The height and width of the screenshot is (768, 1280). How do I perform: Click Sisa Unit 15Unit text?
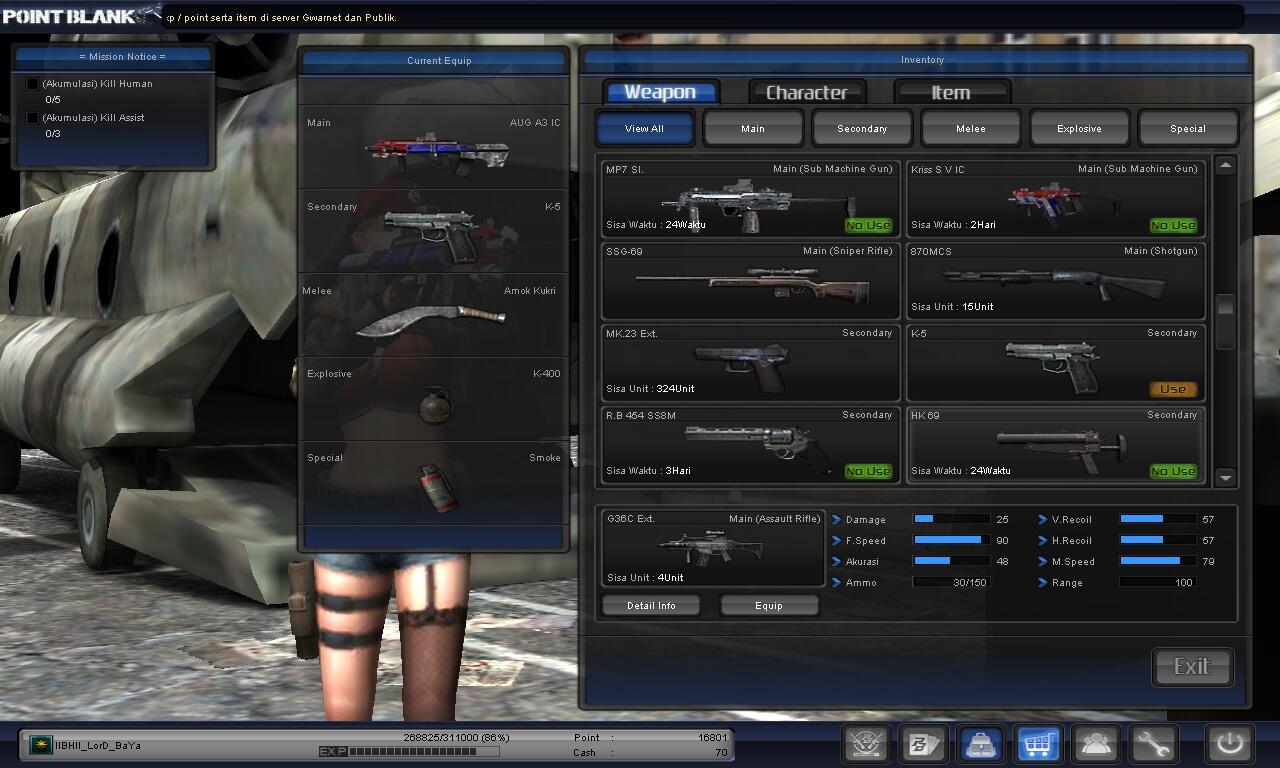pos(952,306)
